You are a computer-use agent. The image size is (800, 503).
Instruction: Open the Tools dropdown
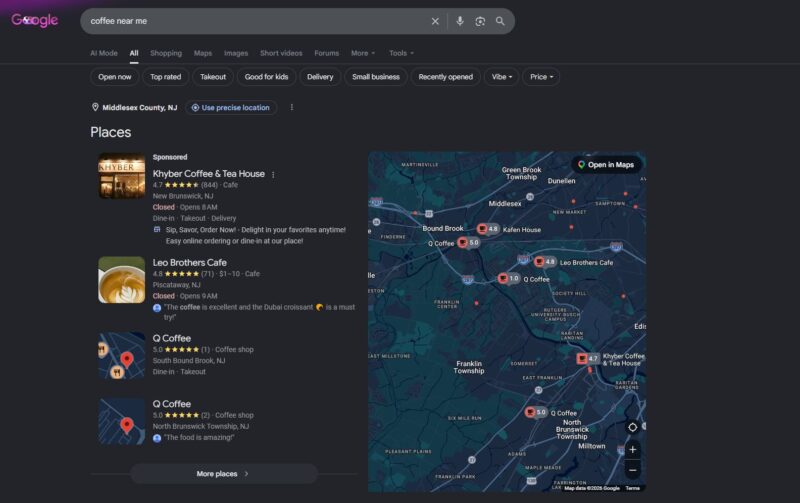tap(402, 53)
